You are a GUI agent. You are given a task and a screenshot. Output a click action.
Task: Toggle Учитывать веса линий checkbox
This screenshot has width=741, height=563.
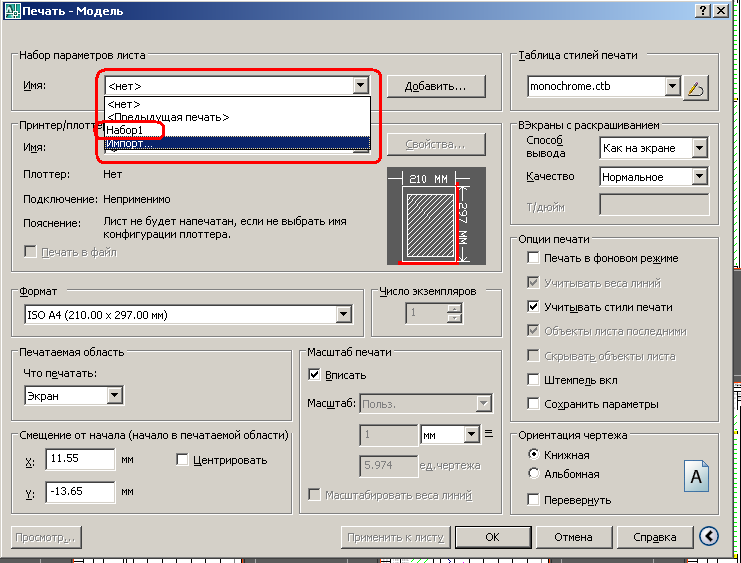[x=533, y=282]
